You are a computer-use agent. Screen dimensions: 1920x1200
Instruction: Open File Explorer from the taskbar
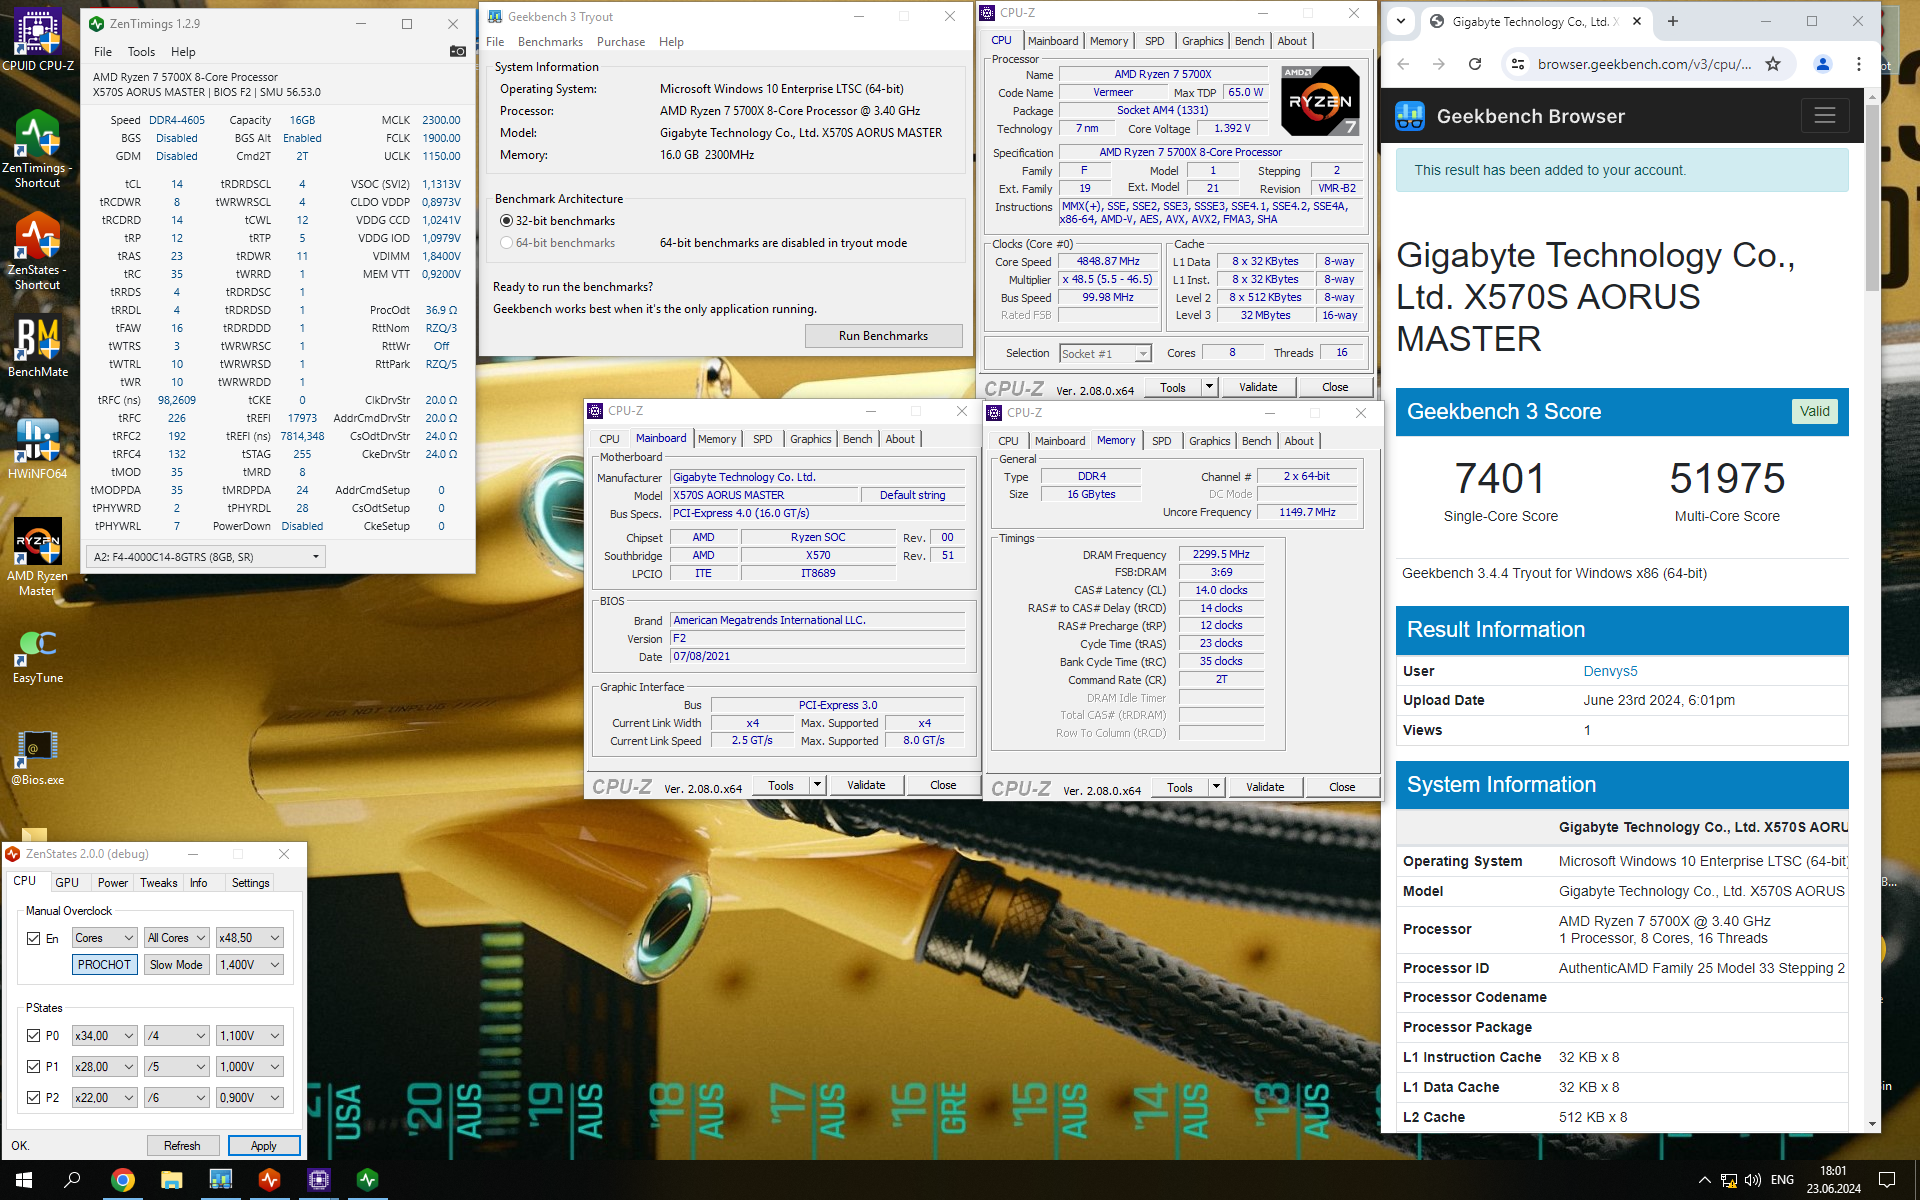(x=171, y=1180)
